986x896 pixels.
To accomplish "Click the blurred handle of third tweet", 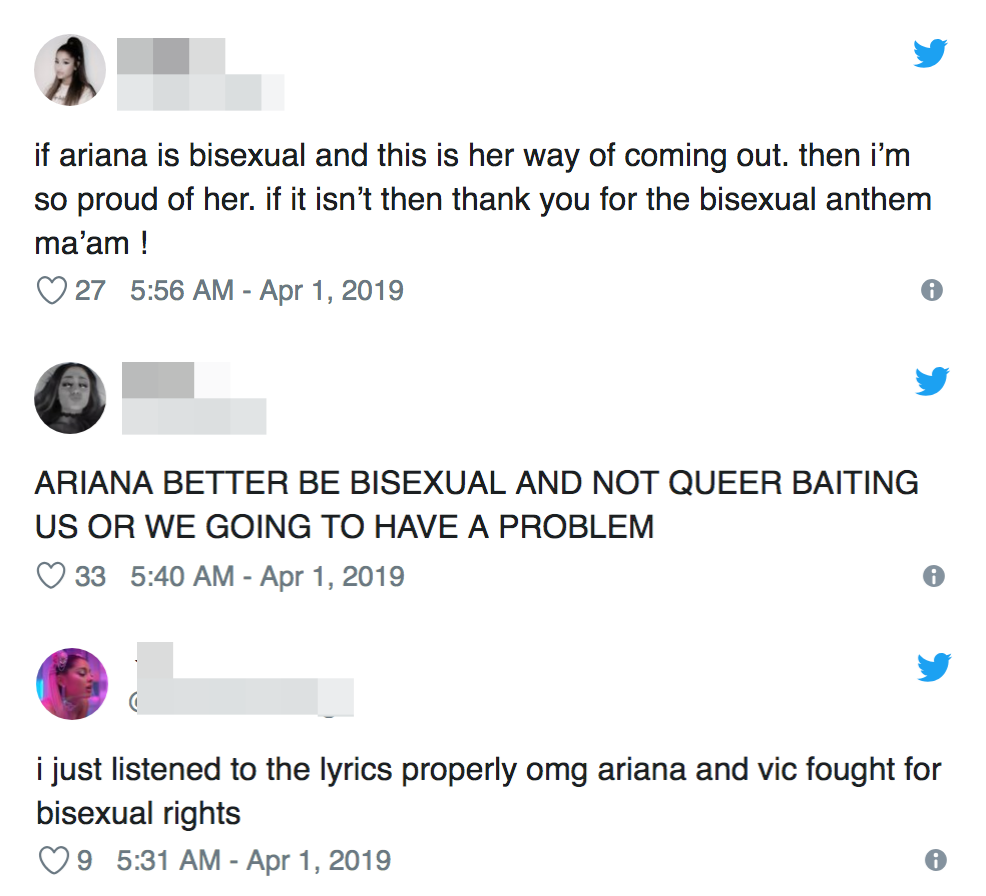I will [x=245, y=697].
